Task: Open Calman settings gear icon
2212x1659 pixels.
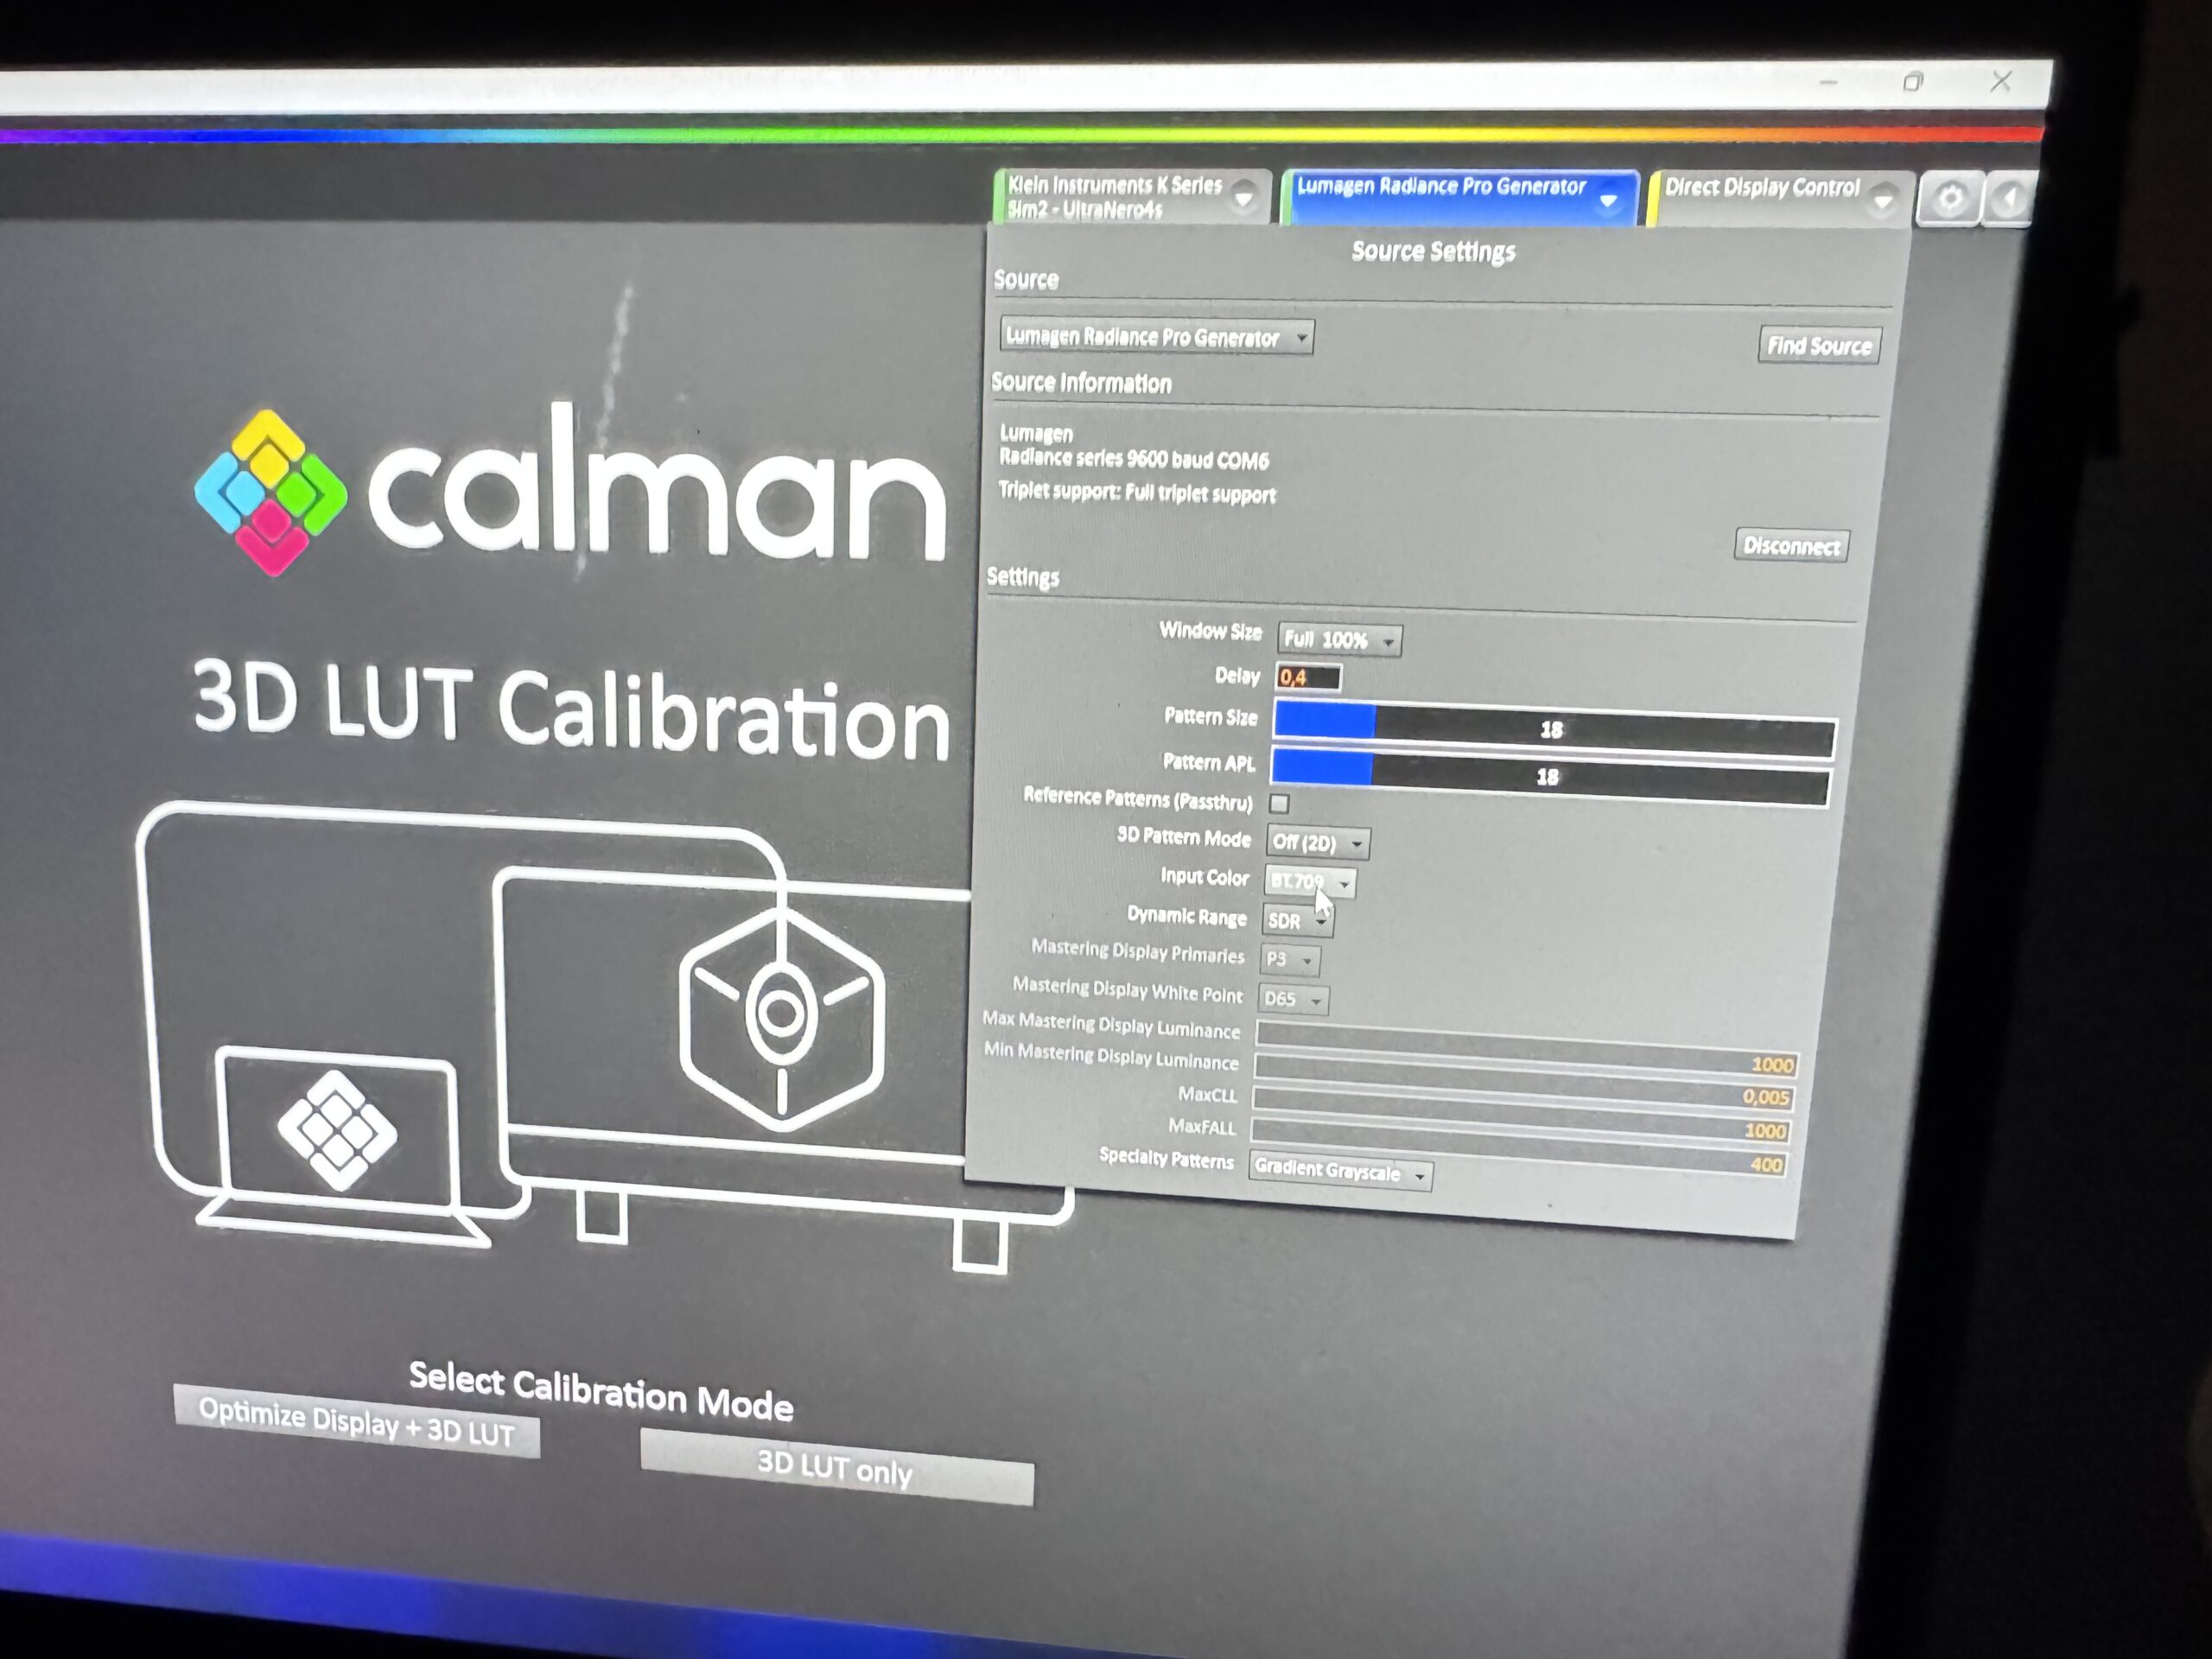Action: coord(1949,199)
